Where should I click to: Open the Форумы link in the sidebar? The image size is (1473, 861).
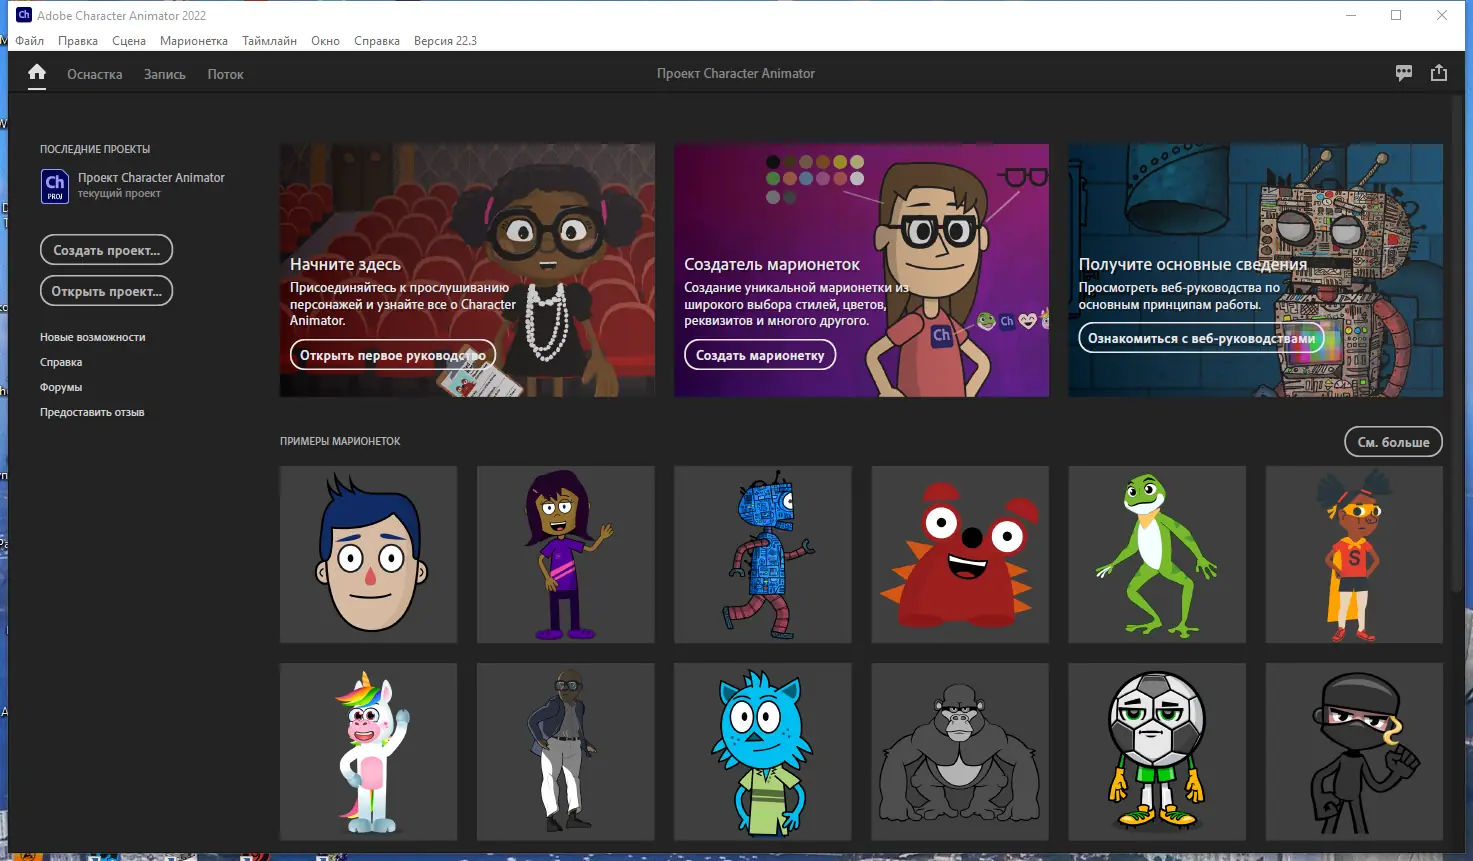pos(62,386)
